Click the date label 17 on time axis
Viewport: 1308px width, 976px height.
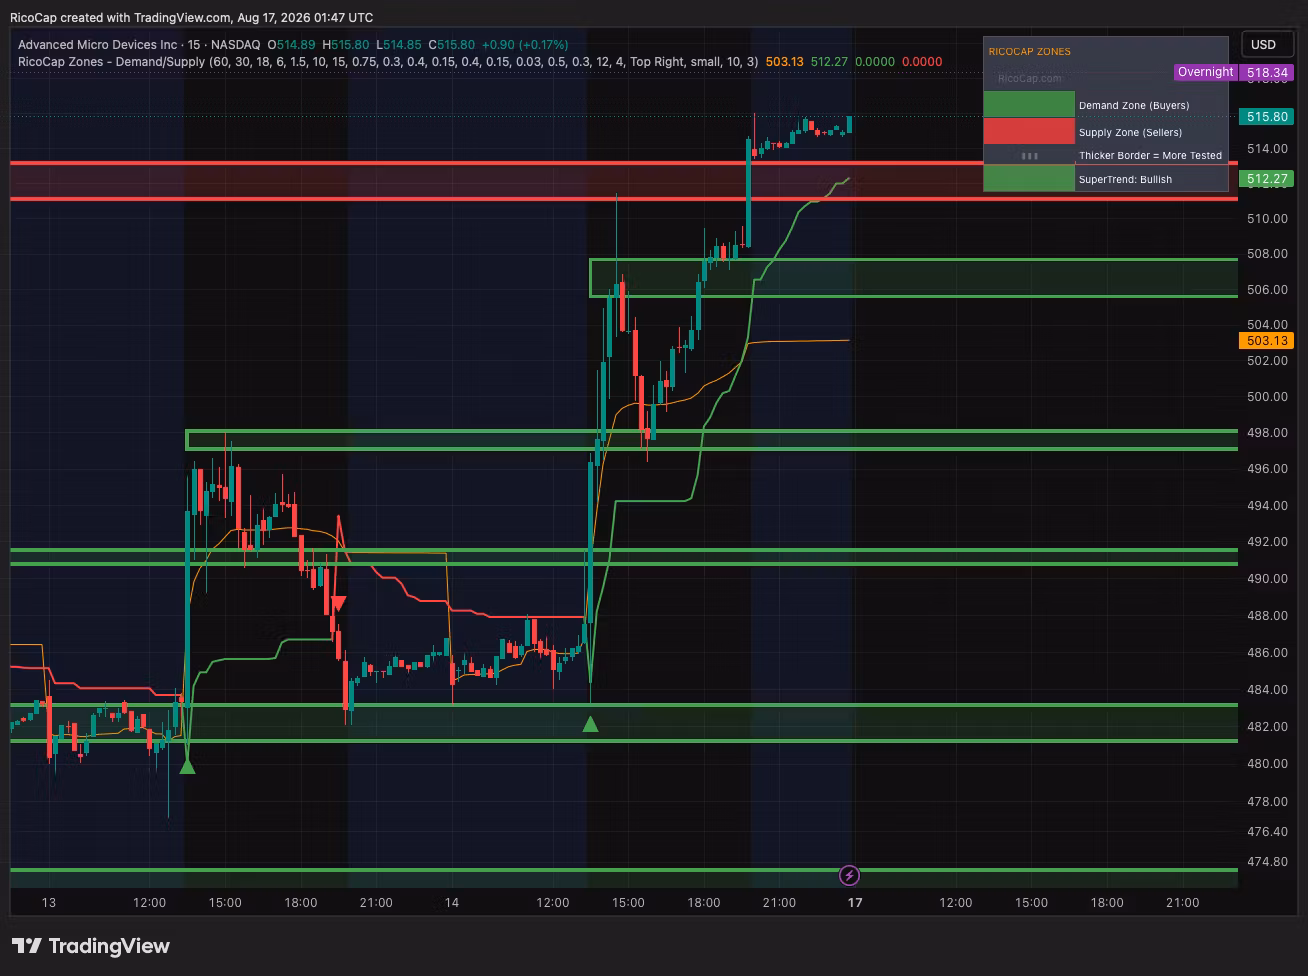(855, 903)
